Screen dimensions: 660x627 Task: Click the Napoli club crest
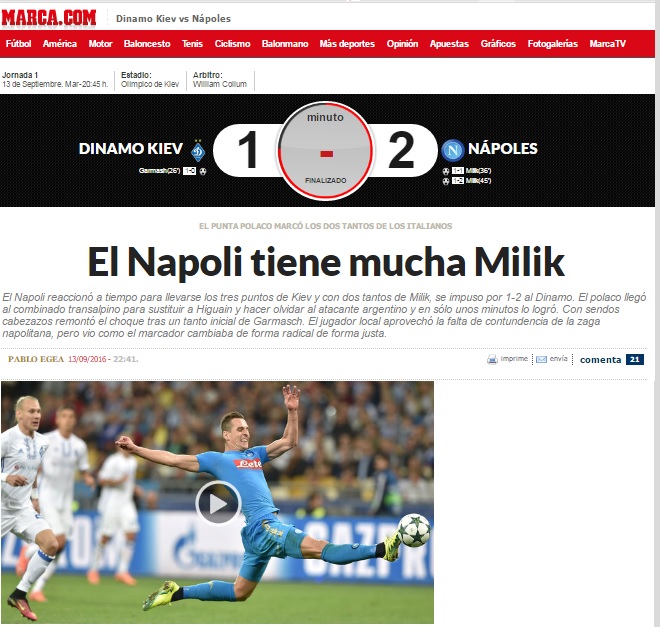pyautogui.click(x=453, y=150)
